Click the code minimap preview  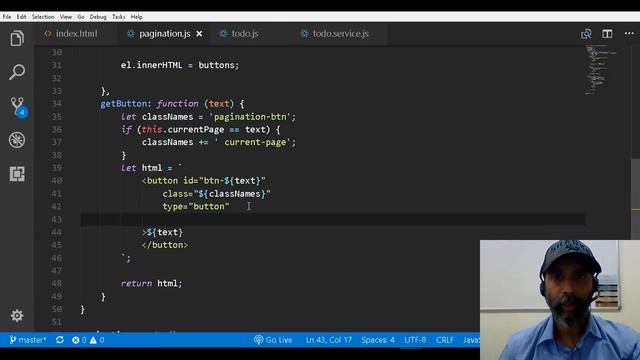click(x=601, y=70)
